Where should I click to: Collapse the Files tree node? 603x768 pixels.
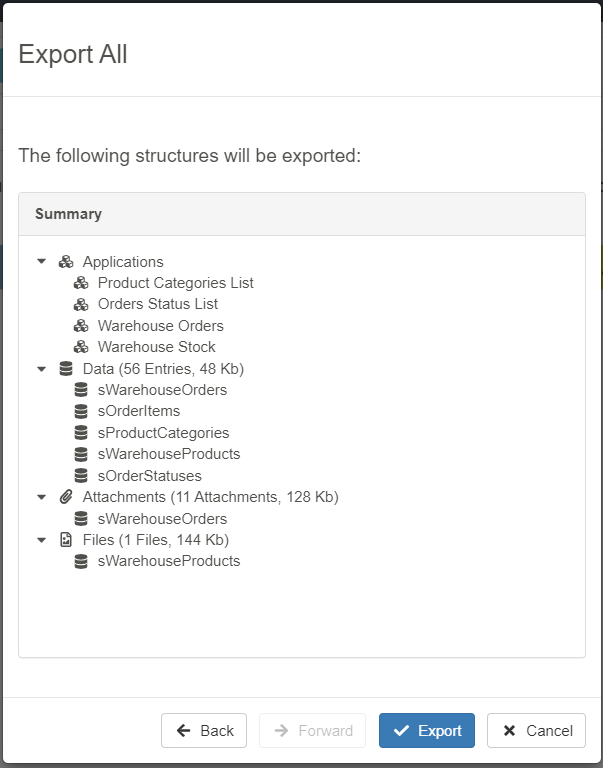coord(42,540)
